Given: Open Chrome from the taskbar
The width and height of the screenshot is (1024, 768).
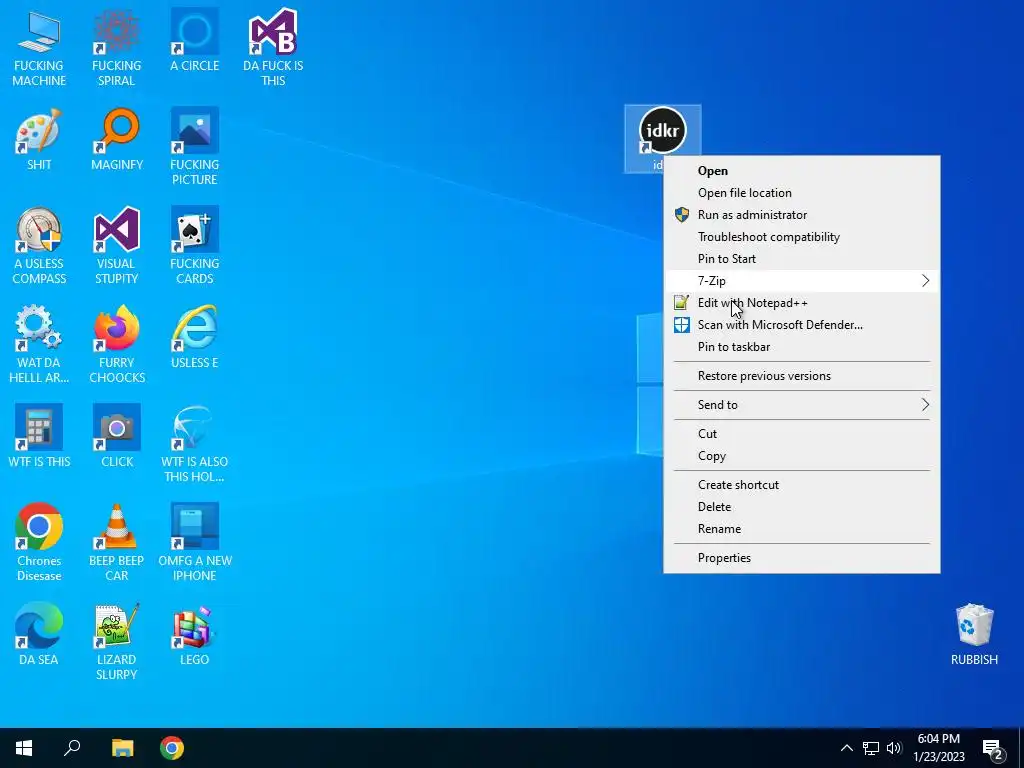Looking at the screenshot, I should click(172, 748).
